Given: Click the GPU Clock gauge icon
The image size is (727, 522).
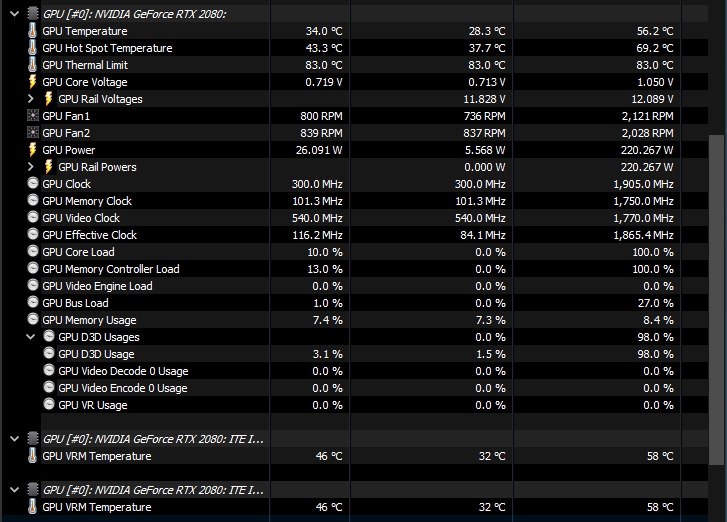Looking at the screenshot, I should [x=33, y=183].
